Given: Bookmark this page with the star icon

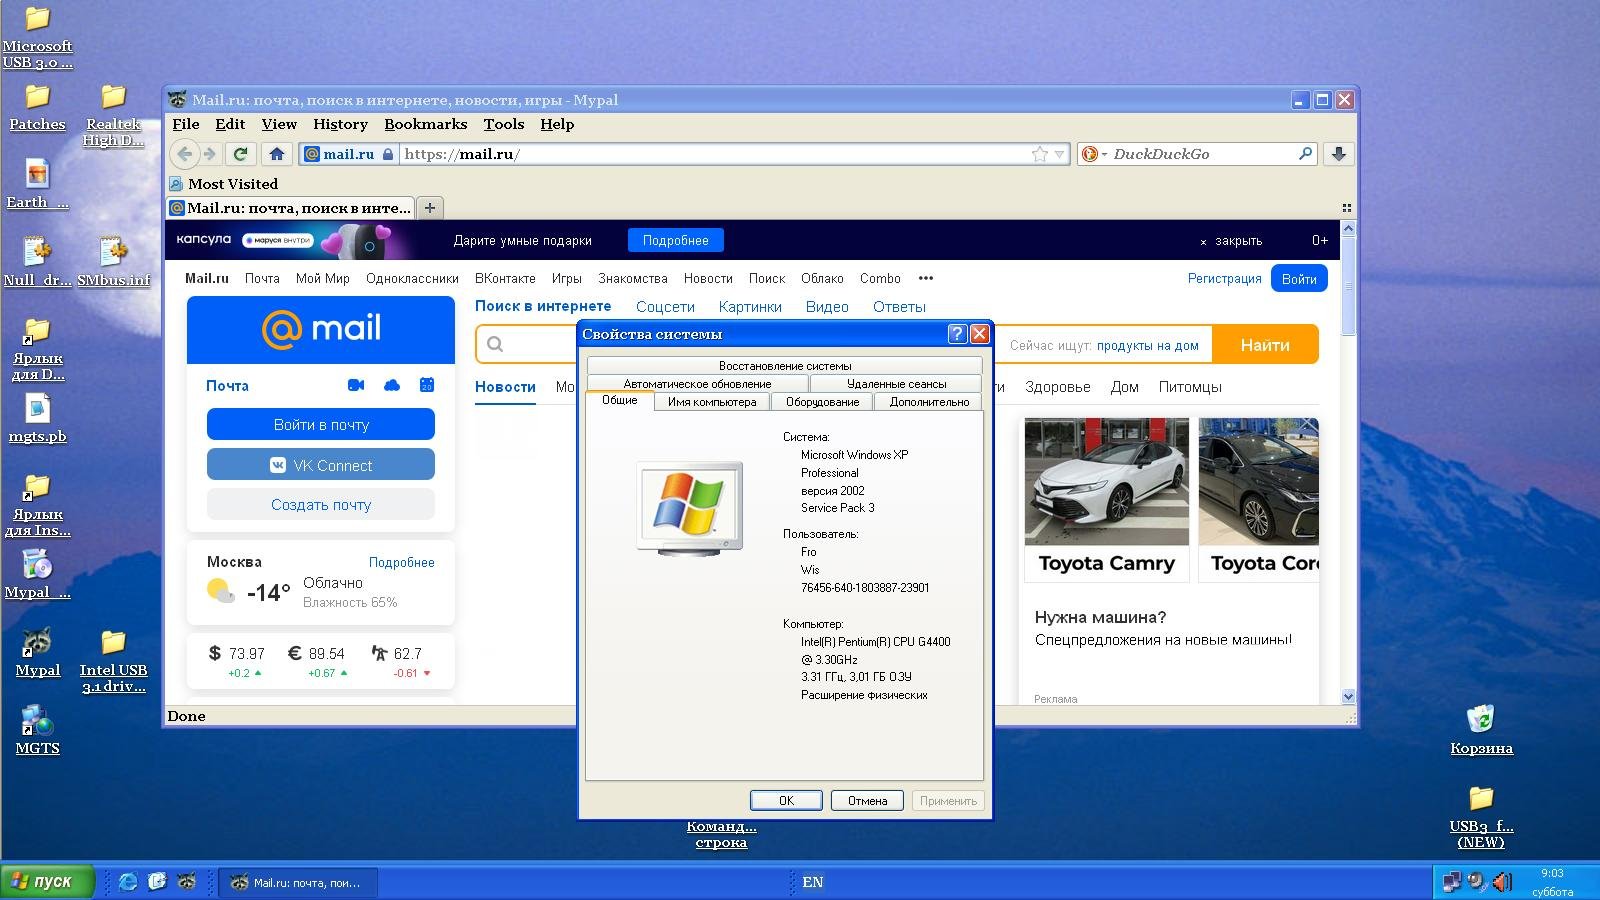Looking at the screenshot, I should [1040, 154].
